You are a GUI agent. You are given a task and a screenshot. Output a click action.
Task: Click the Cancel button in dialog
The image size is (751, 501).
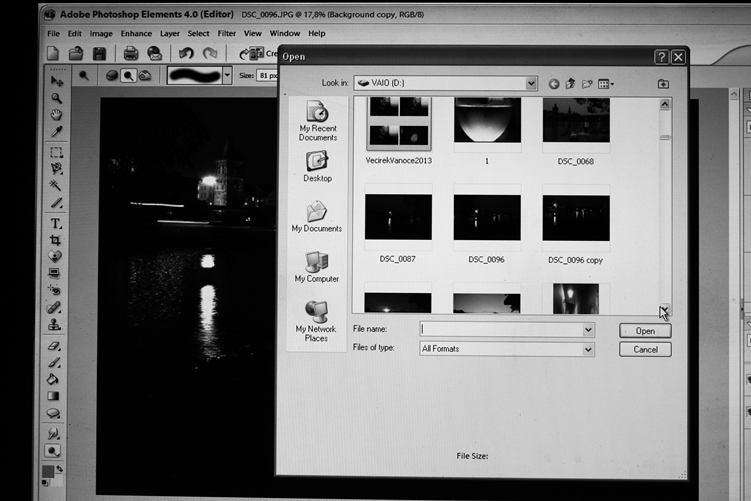click(x=645, y=349)
